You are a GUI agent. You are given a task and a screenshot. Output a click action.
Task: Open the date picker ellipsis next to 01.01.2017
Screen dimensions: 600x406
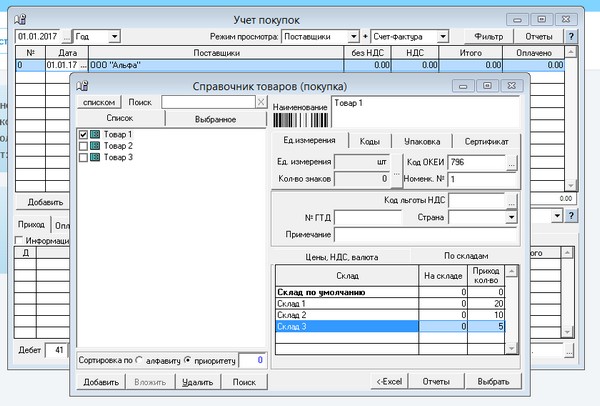coord(68,36)
